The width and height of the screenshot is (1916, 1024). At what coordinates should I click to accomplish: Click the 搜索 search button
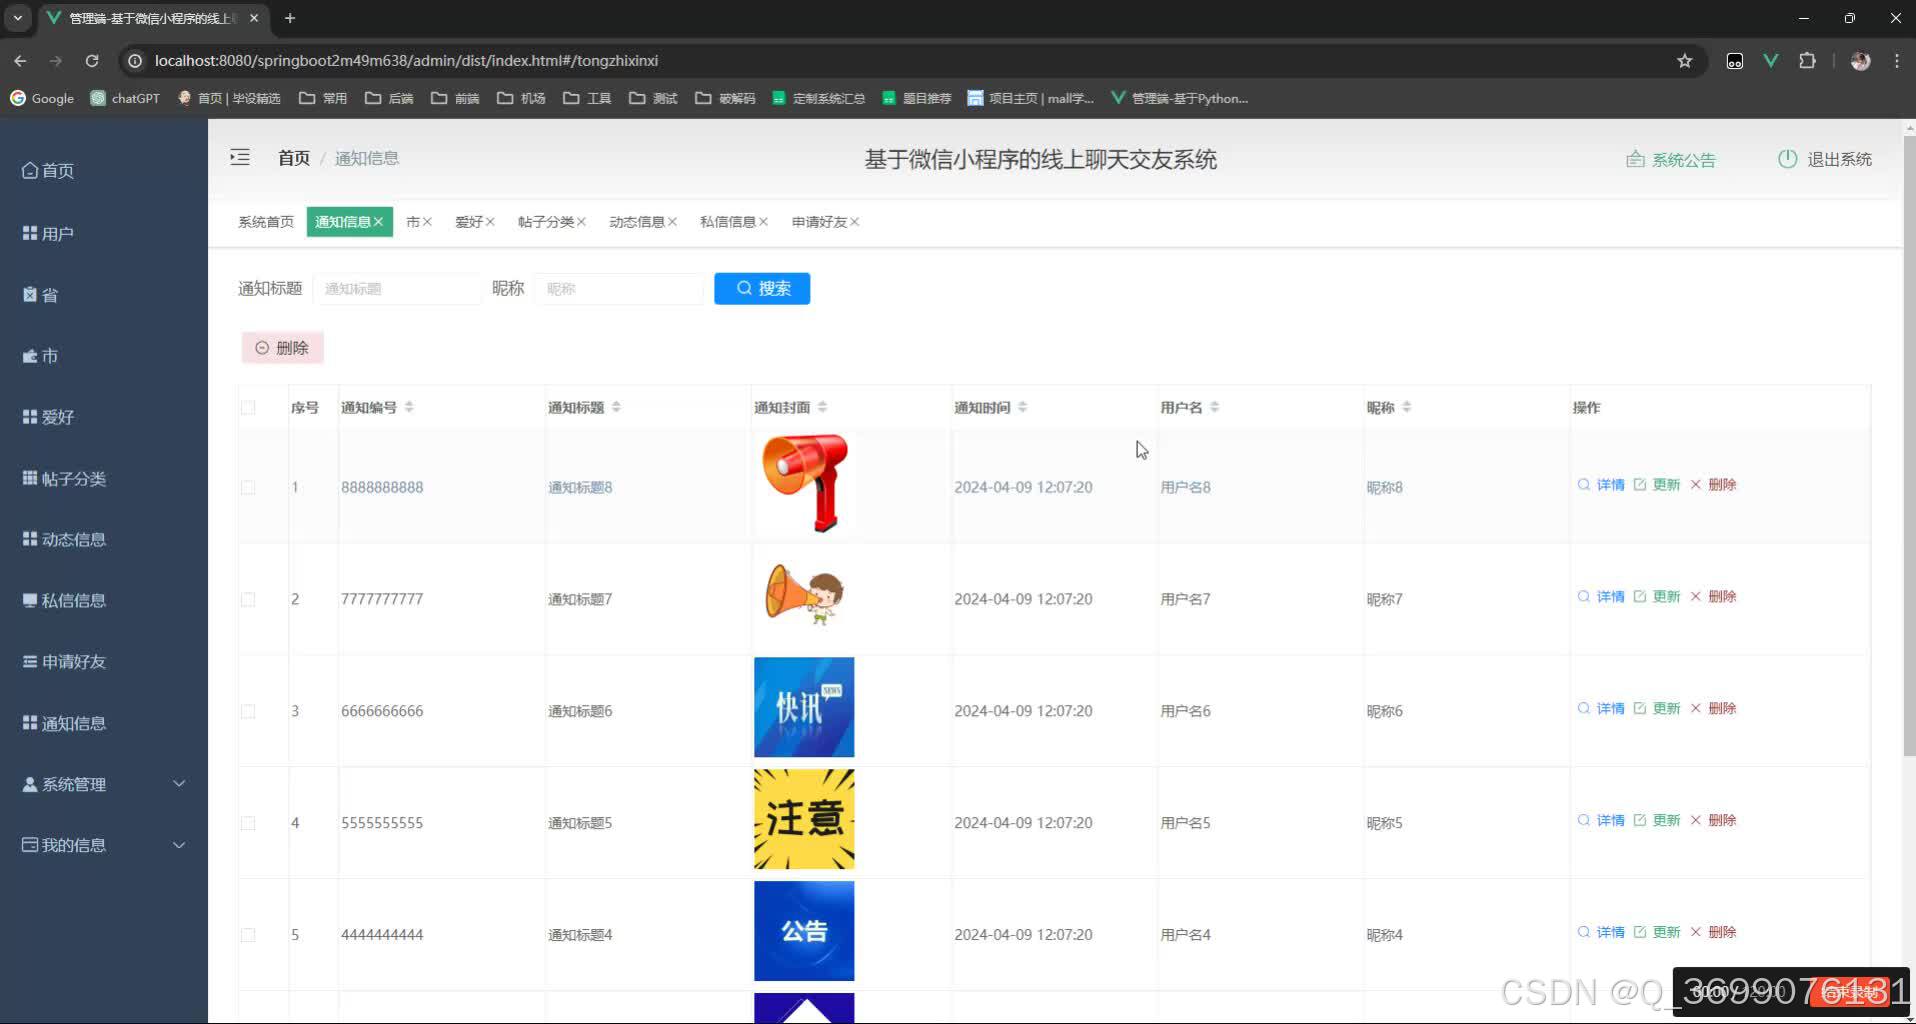coord(761,288)
